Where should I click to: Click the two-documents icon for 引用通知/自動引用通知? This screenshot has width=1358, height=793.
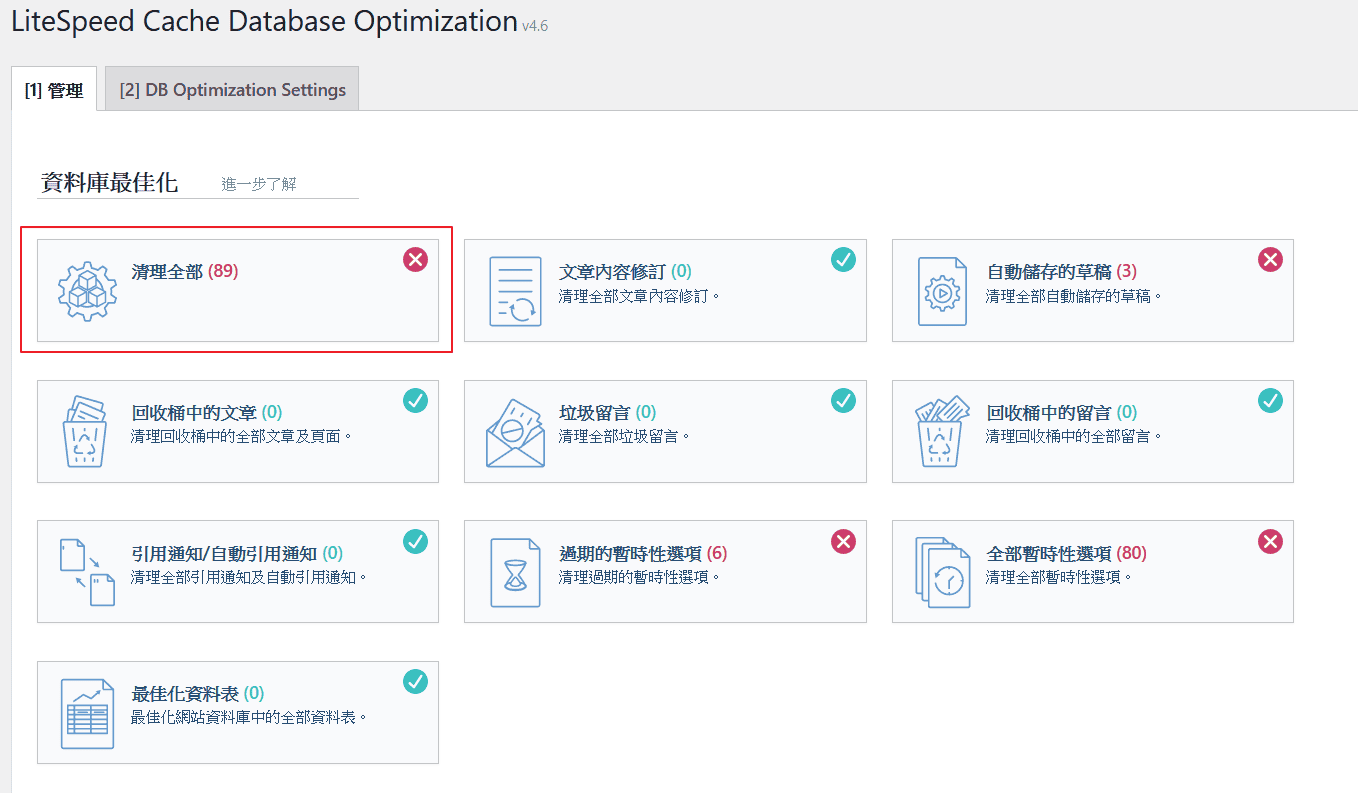point(88,572)
